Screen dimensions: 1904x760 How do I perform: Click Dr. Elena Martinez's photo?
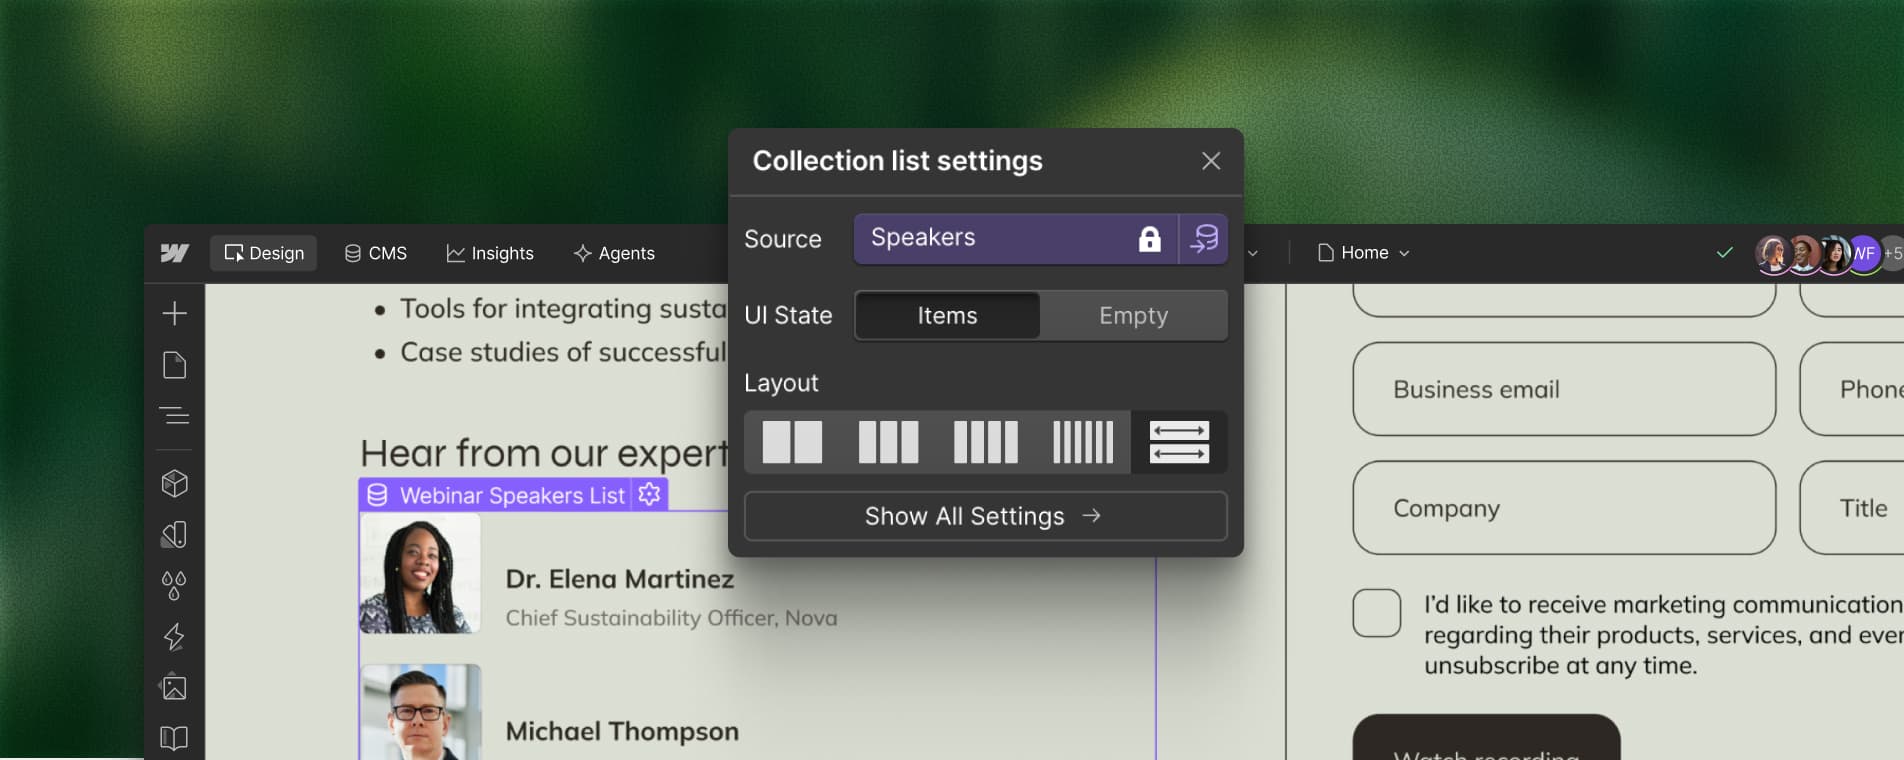420,573
